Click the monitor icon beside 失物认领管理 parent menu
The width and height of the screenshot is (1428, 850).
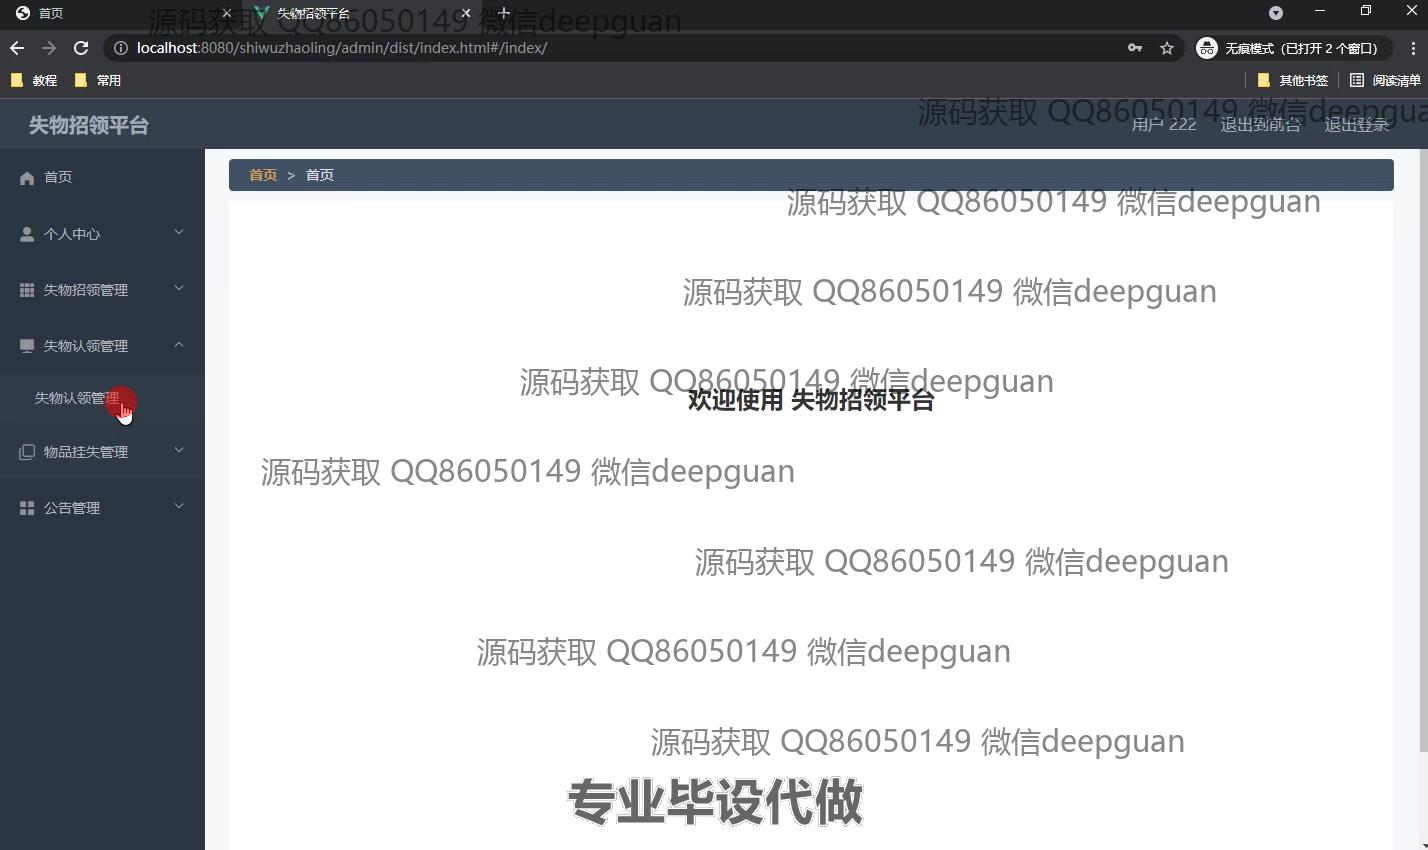tap(27, 346)
